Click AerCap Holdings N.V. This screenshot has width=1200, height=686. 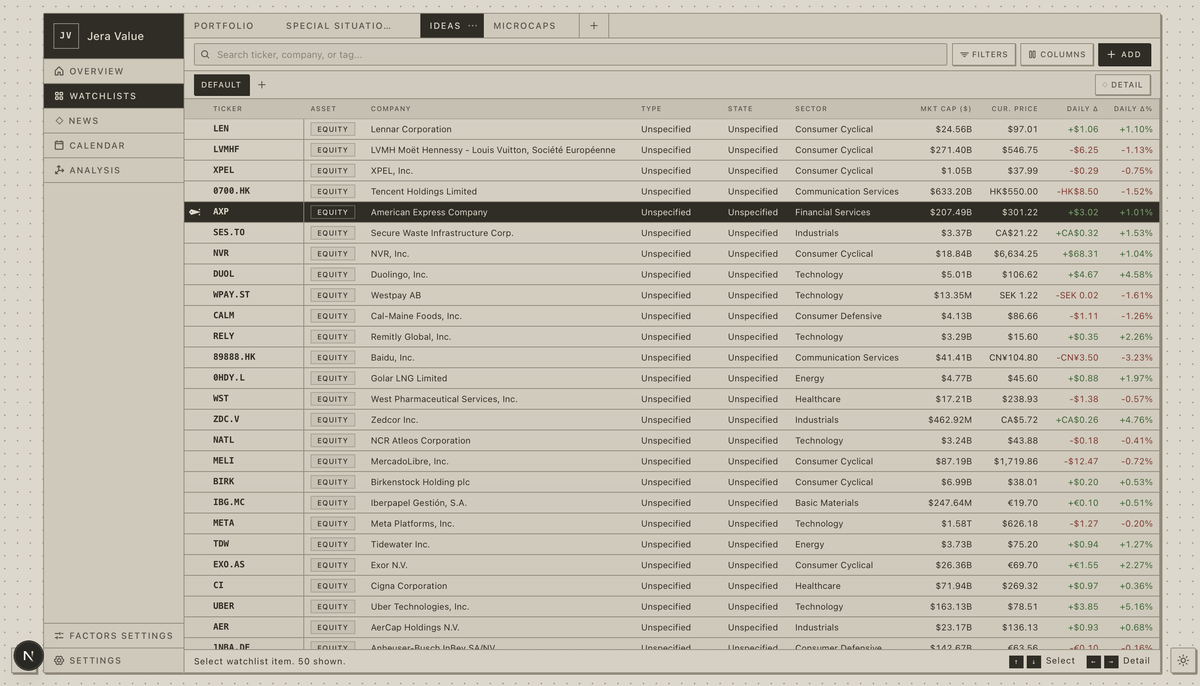tap(415, 627)
